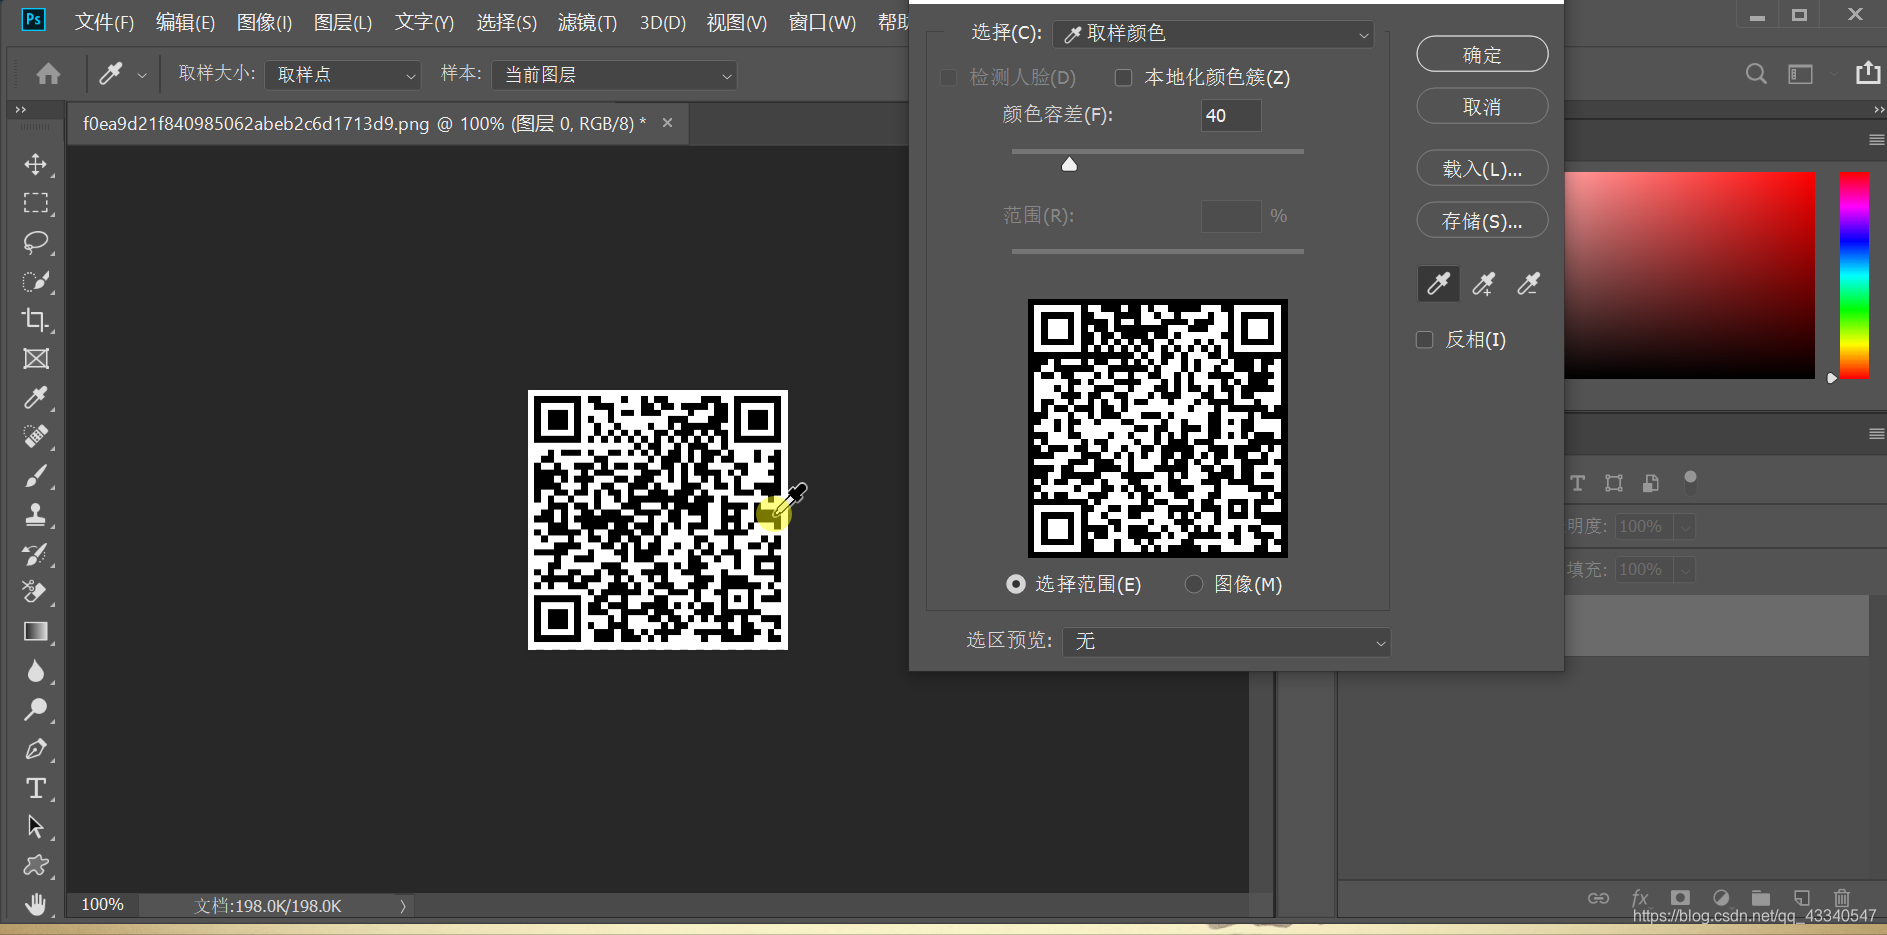Open the 选择(C) 取样颜色 dropdown
Screen dimensions: 1887x935
pyautogui.click(x=1213, y=34)
